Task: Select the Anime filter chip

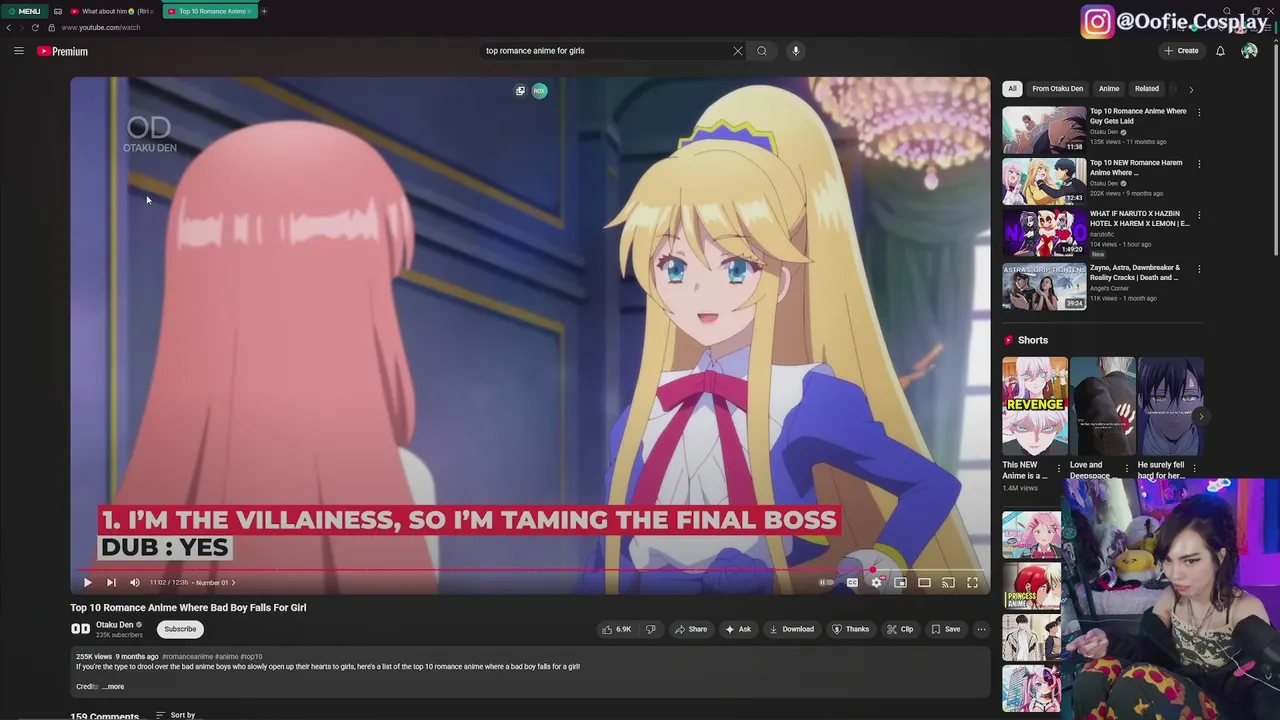Action: [1109, 89]
